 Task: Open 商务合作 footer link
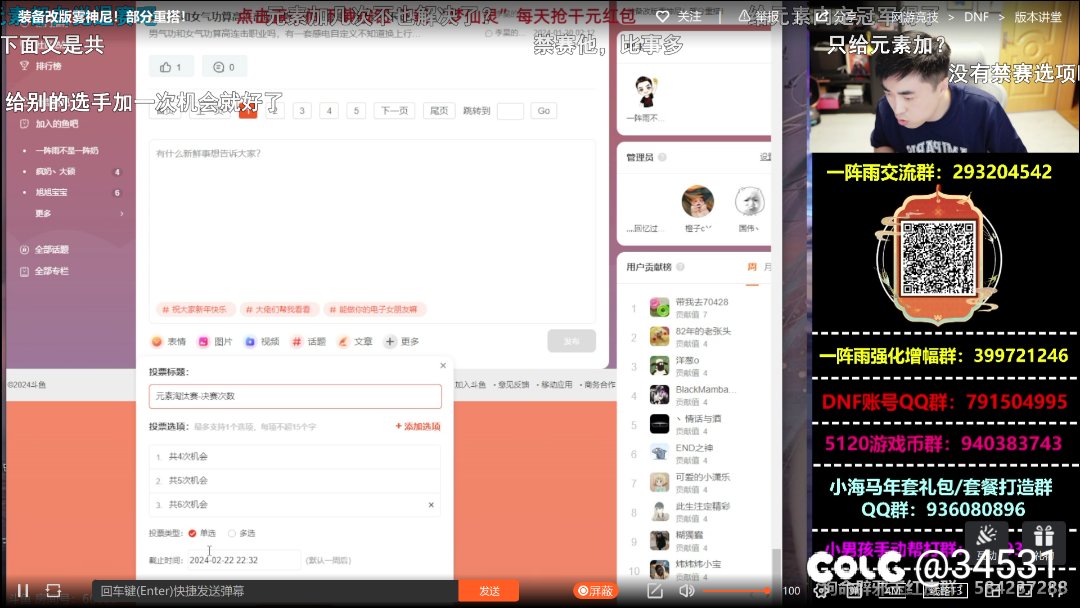click(x=599, y=385)
